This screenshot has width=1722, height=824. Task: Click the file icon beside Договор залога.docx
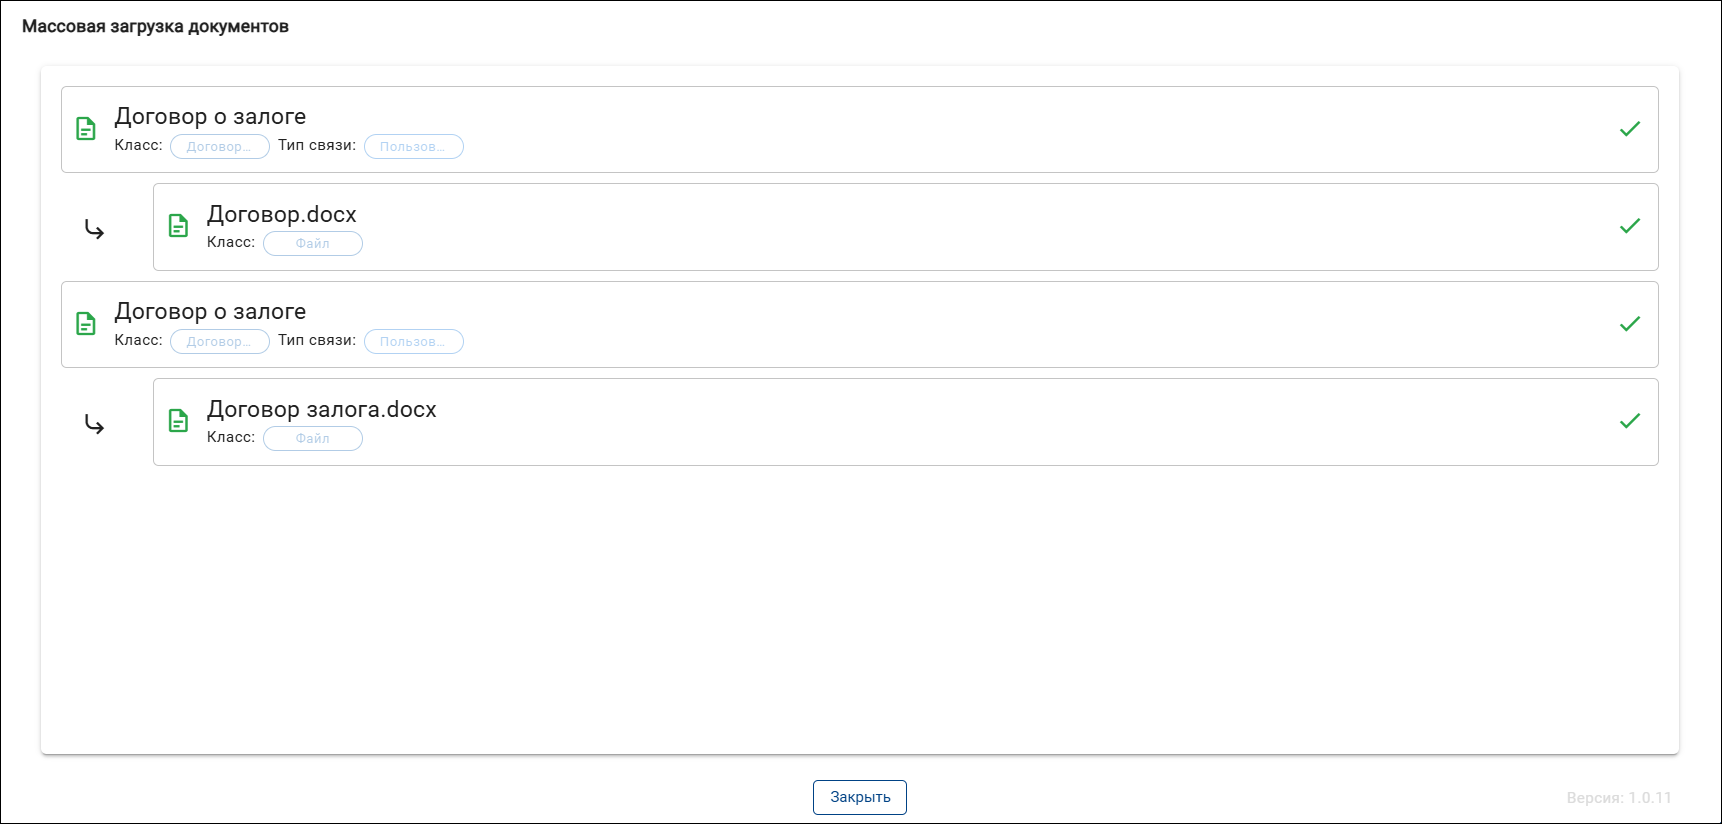[178, 421]
